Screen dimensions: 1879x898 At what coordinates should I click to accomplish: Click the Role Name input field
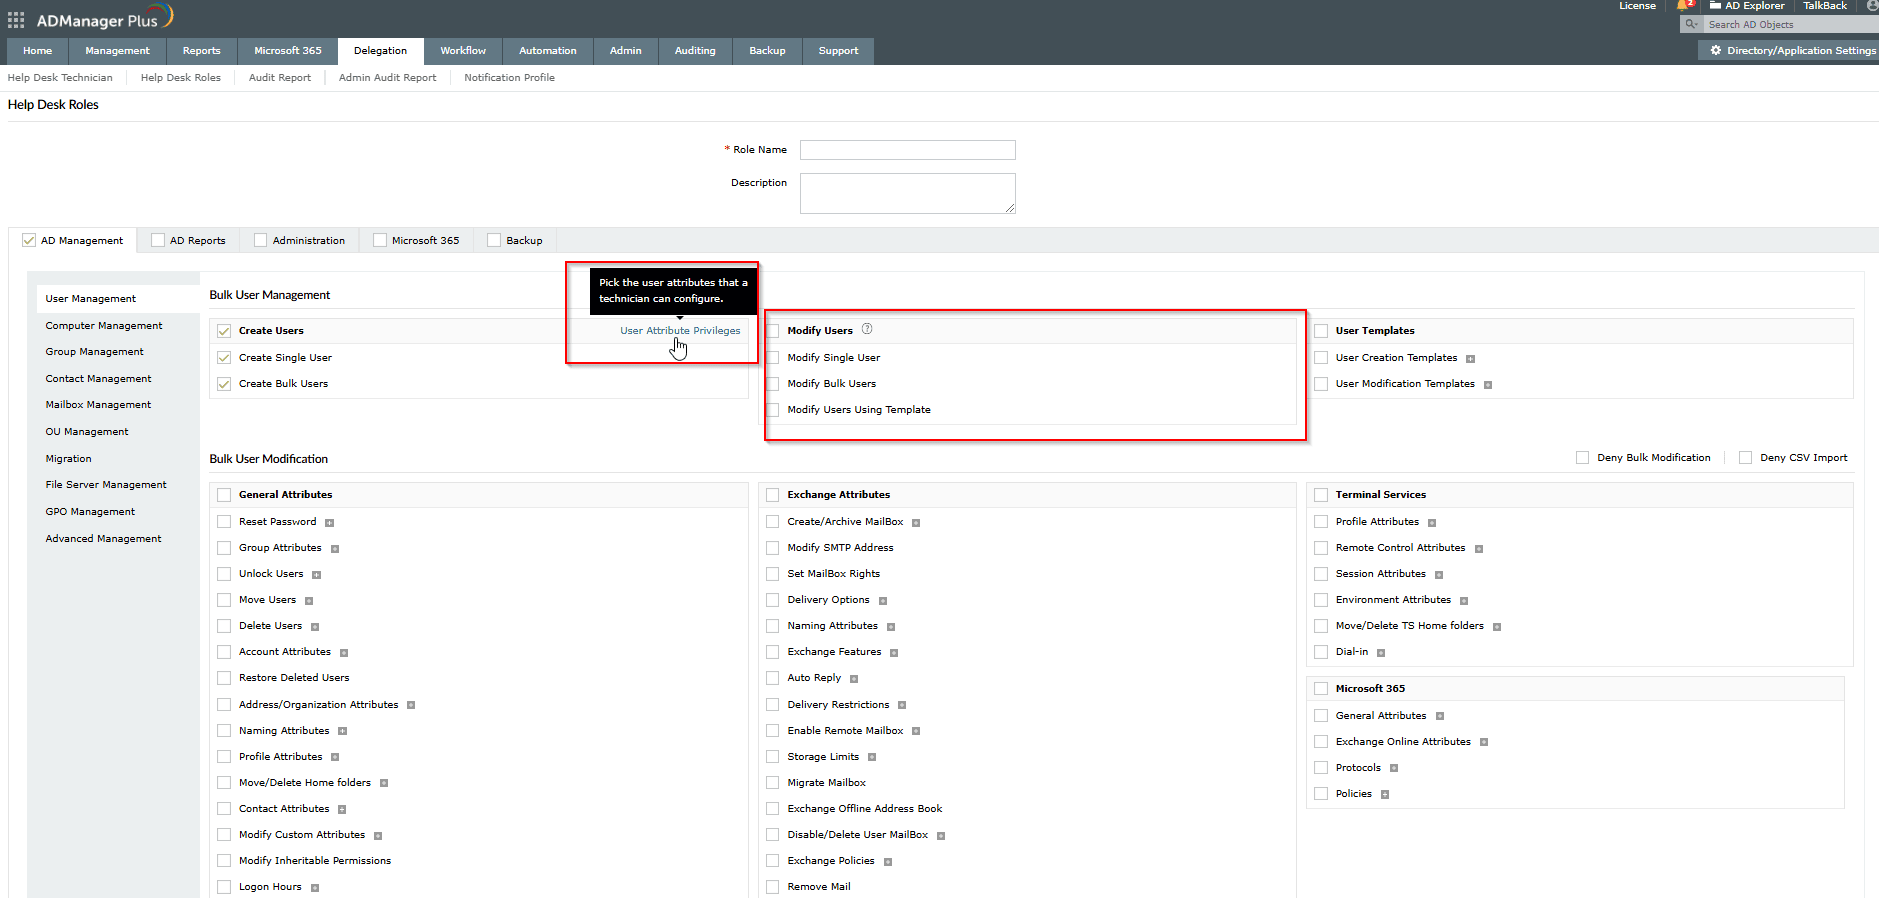pos(907,150)
